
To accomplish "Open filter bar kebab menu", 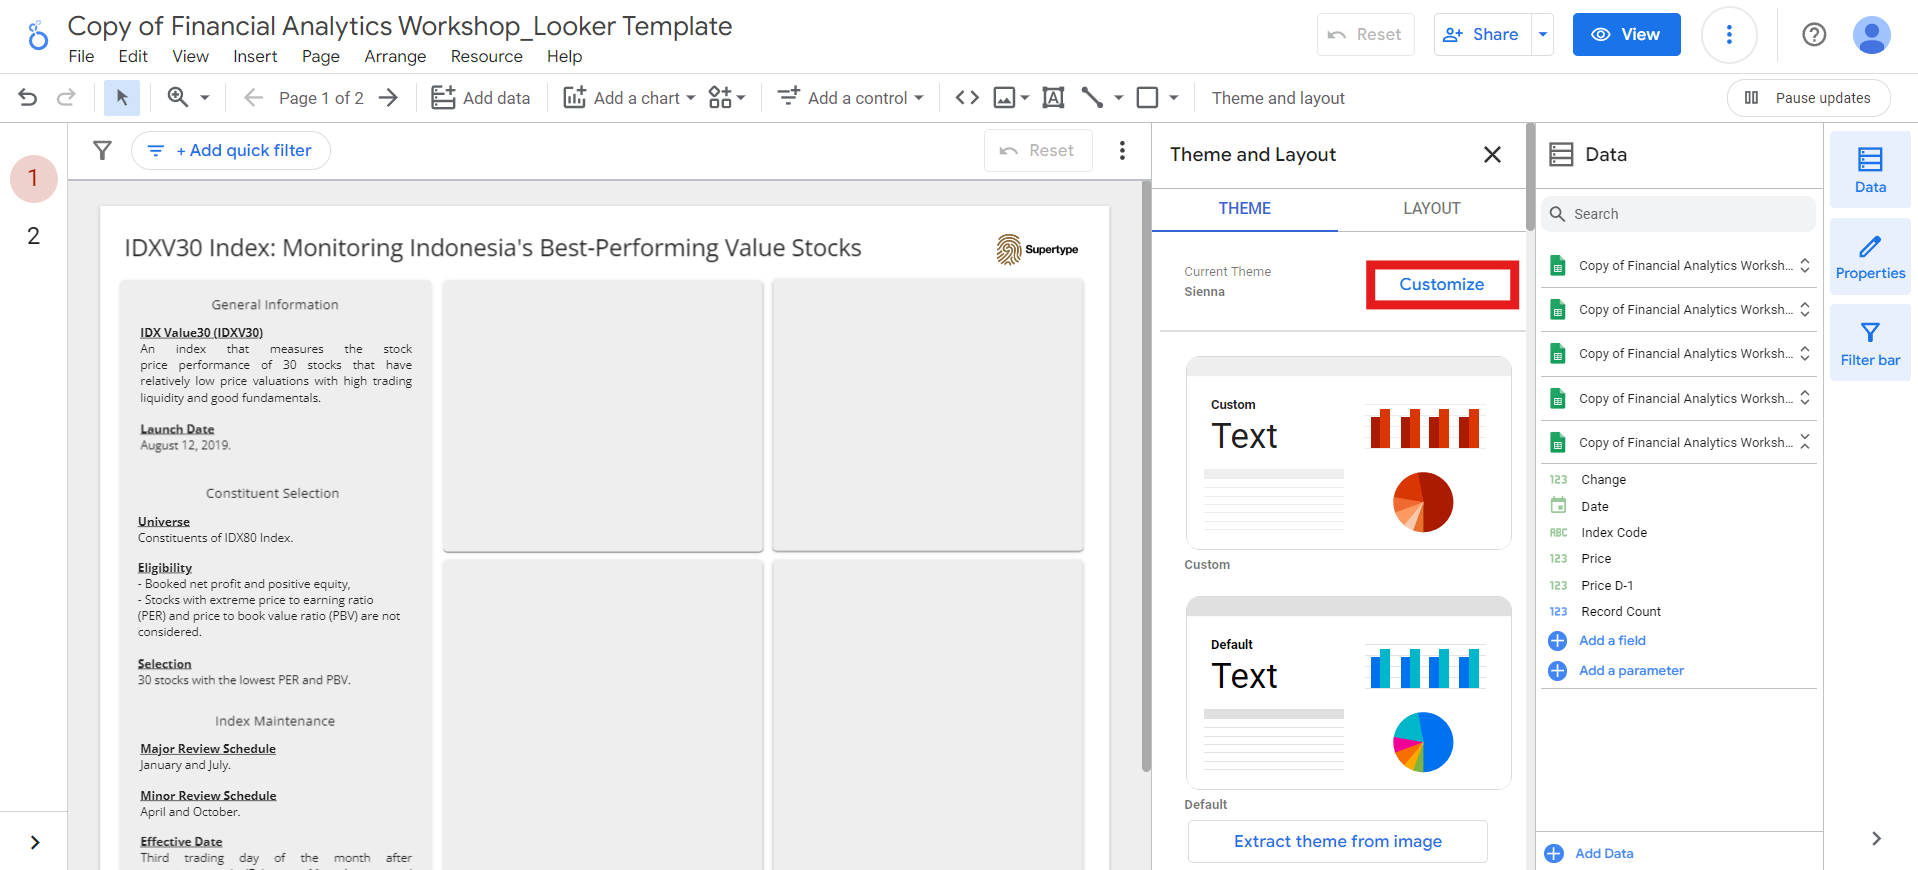I will pos(1122,151).
